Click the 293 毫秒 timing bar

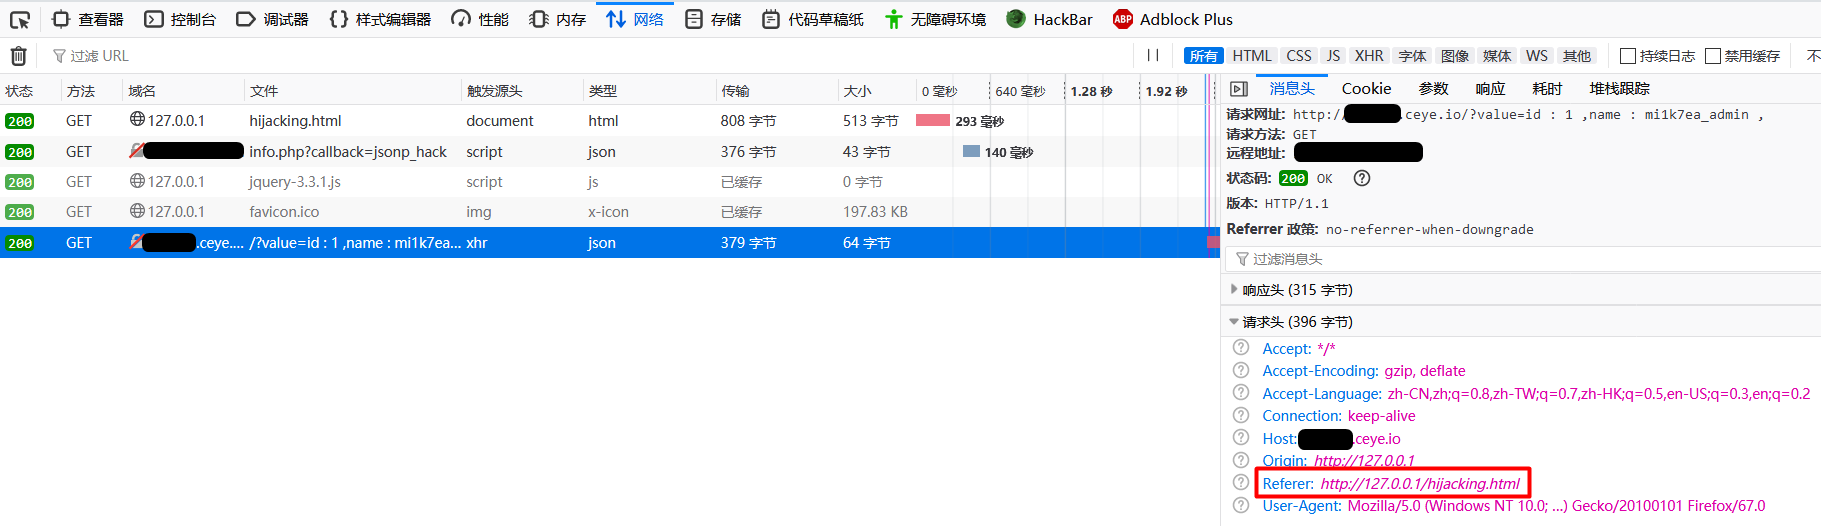point(932,121)
